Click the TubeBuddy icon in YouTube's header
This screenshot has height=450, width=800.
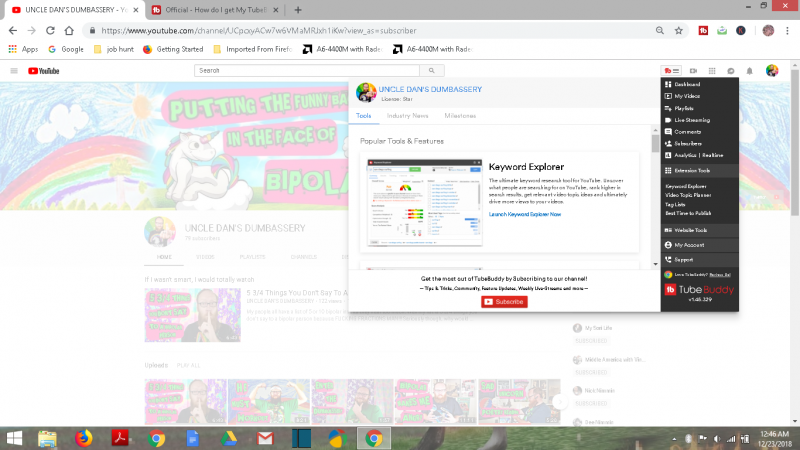tap(671, 71)
